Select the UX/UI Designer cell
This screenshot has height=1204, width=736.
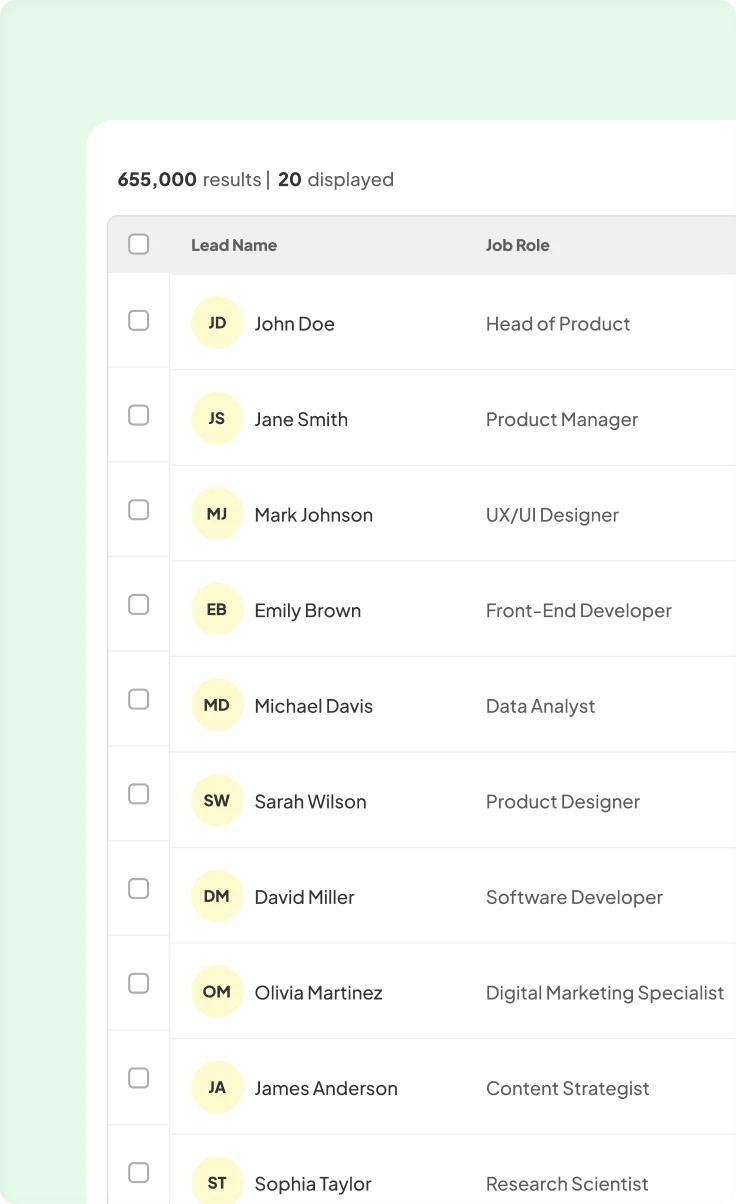[x=552, y=515]
